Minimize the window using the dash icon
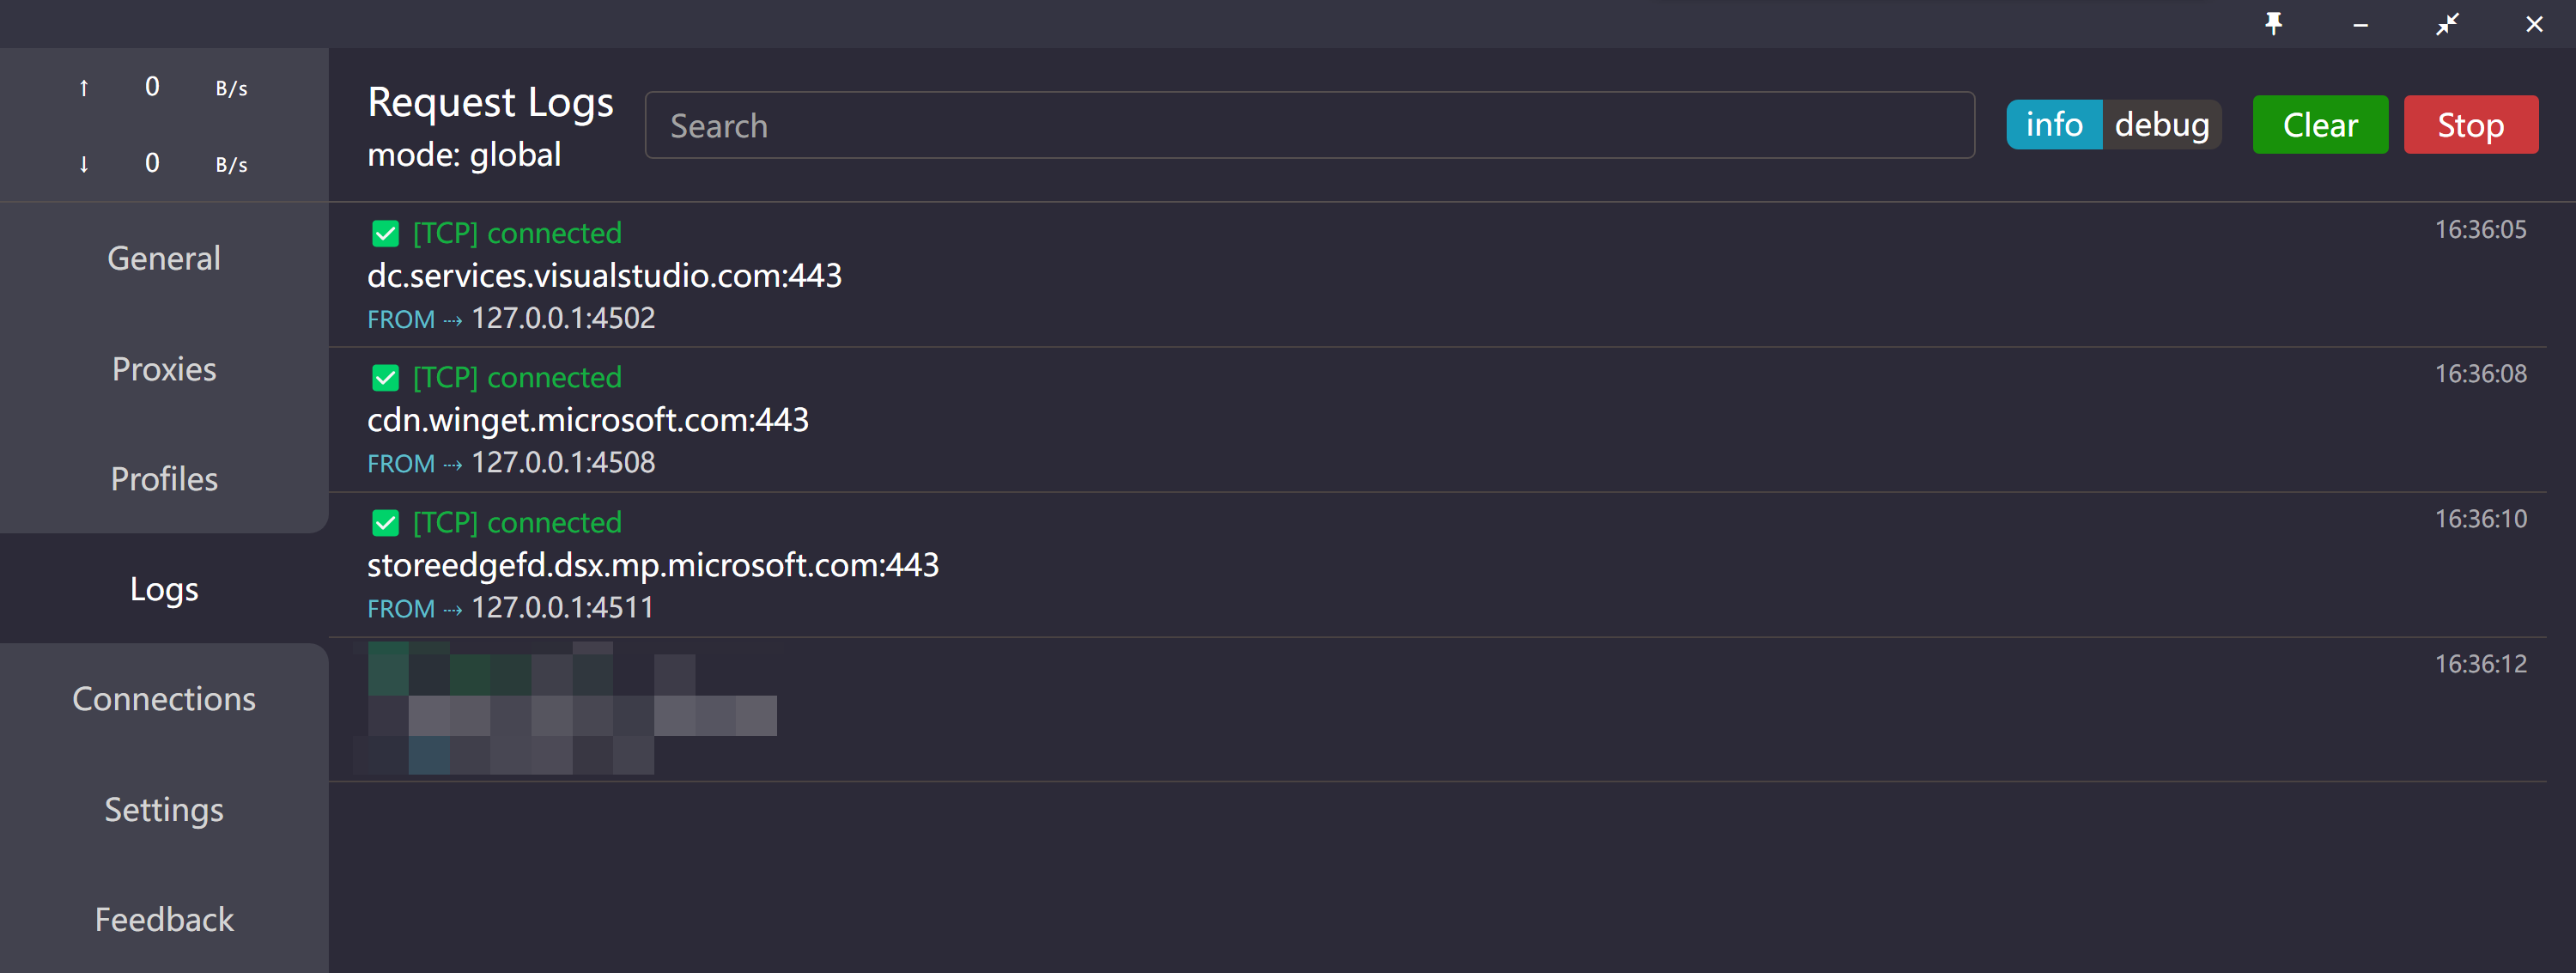The image size is (2576, 973). tap(2361, 25)
